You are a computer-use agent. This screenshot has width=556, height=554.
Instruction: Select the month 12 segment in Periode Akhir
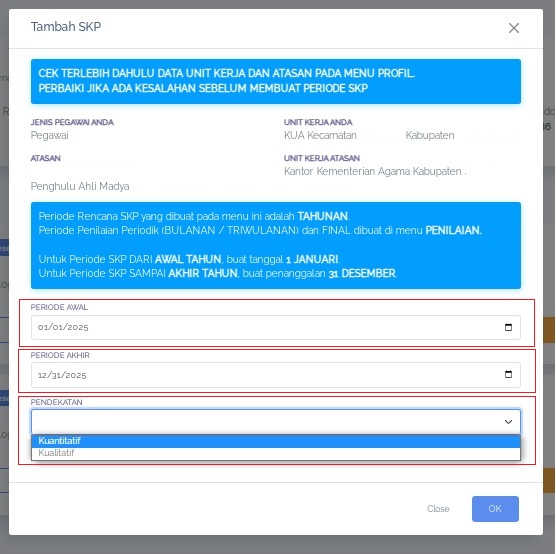click(43, 375)
